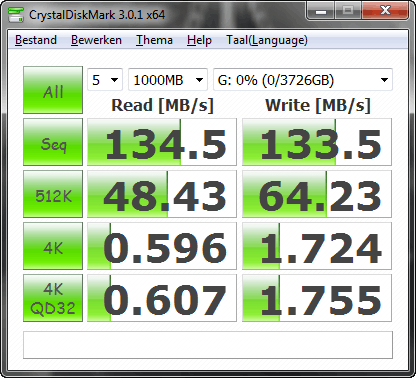
Task: Click the Seq write result 133.5
Action: click(317, 142)
